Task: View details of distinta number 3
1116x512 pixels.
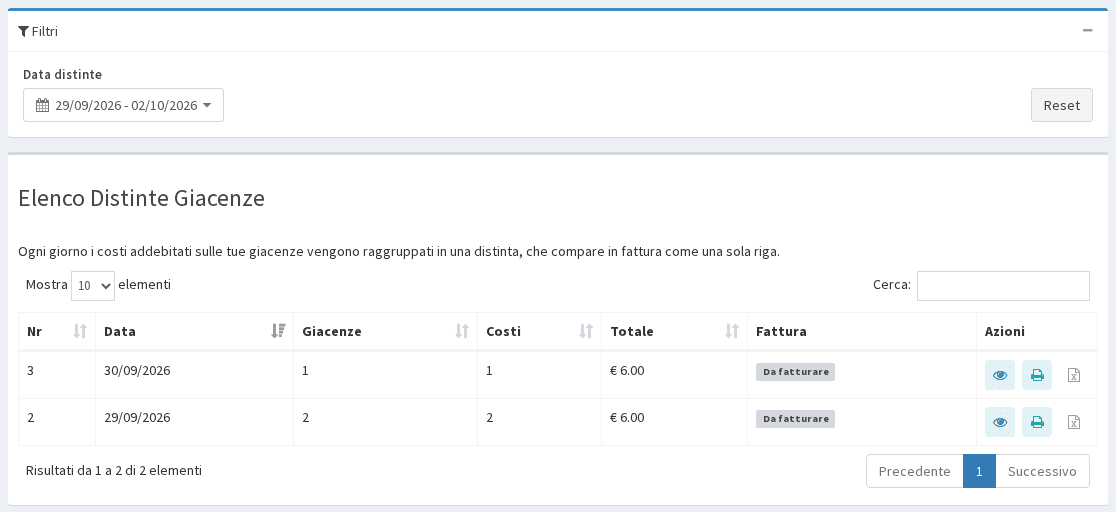Action: tap(999, 375)
